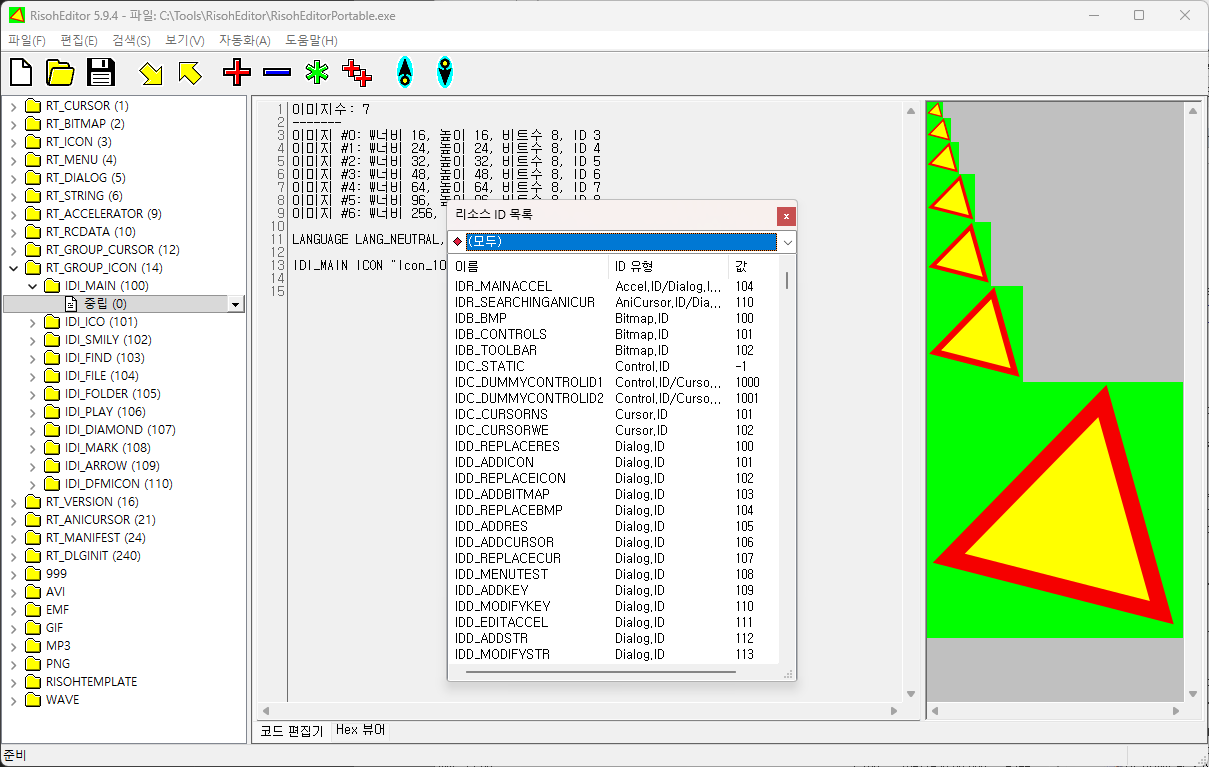Click the RT_MANIFEST folder icon
This screenshot has width=1209, height=767.
coord(33,538)
